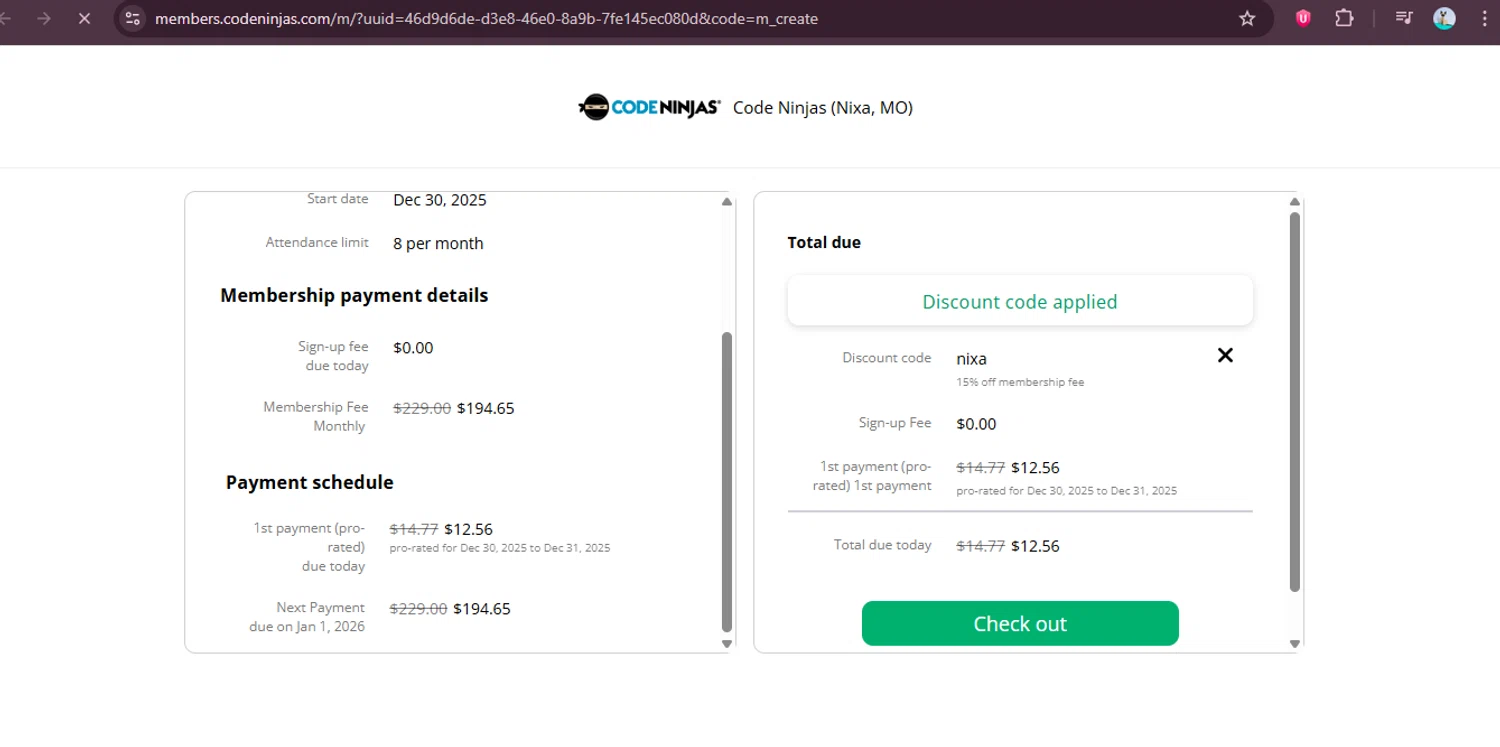The image size is (1500, 747).
Task: Click the Total due panel scrollbar thumb
Action: [1295, 400]
